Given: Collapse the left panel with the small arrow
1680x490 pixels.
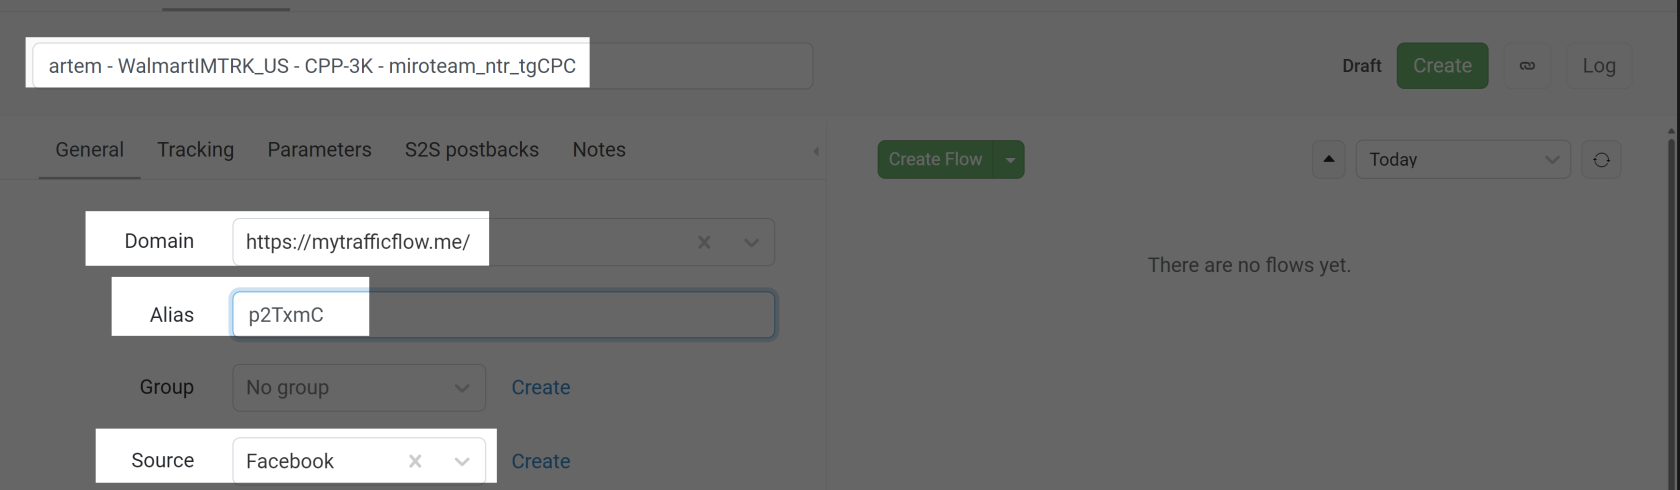Looking at the screenshot, I should [816, 151].
